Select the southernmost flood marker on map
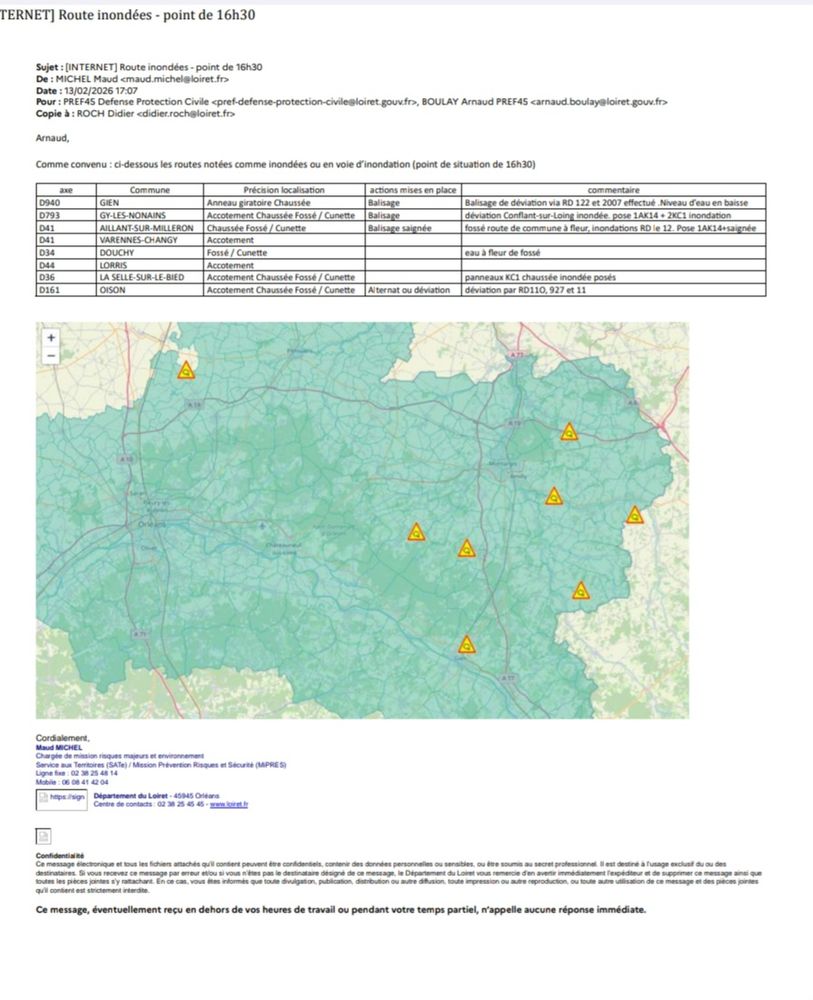This screenshot has width=813, height=1000. point(466,645)
